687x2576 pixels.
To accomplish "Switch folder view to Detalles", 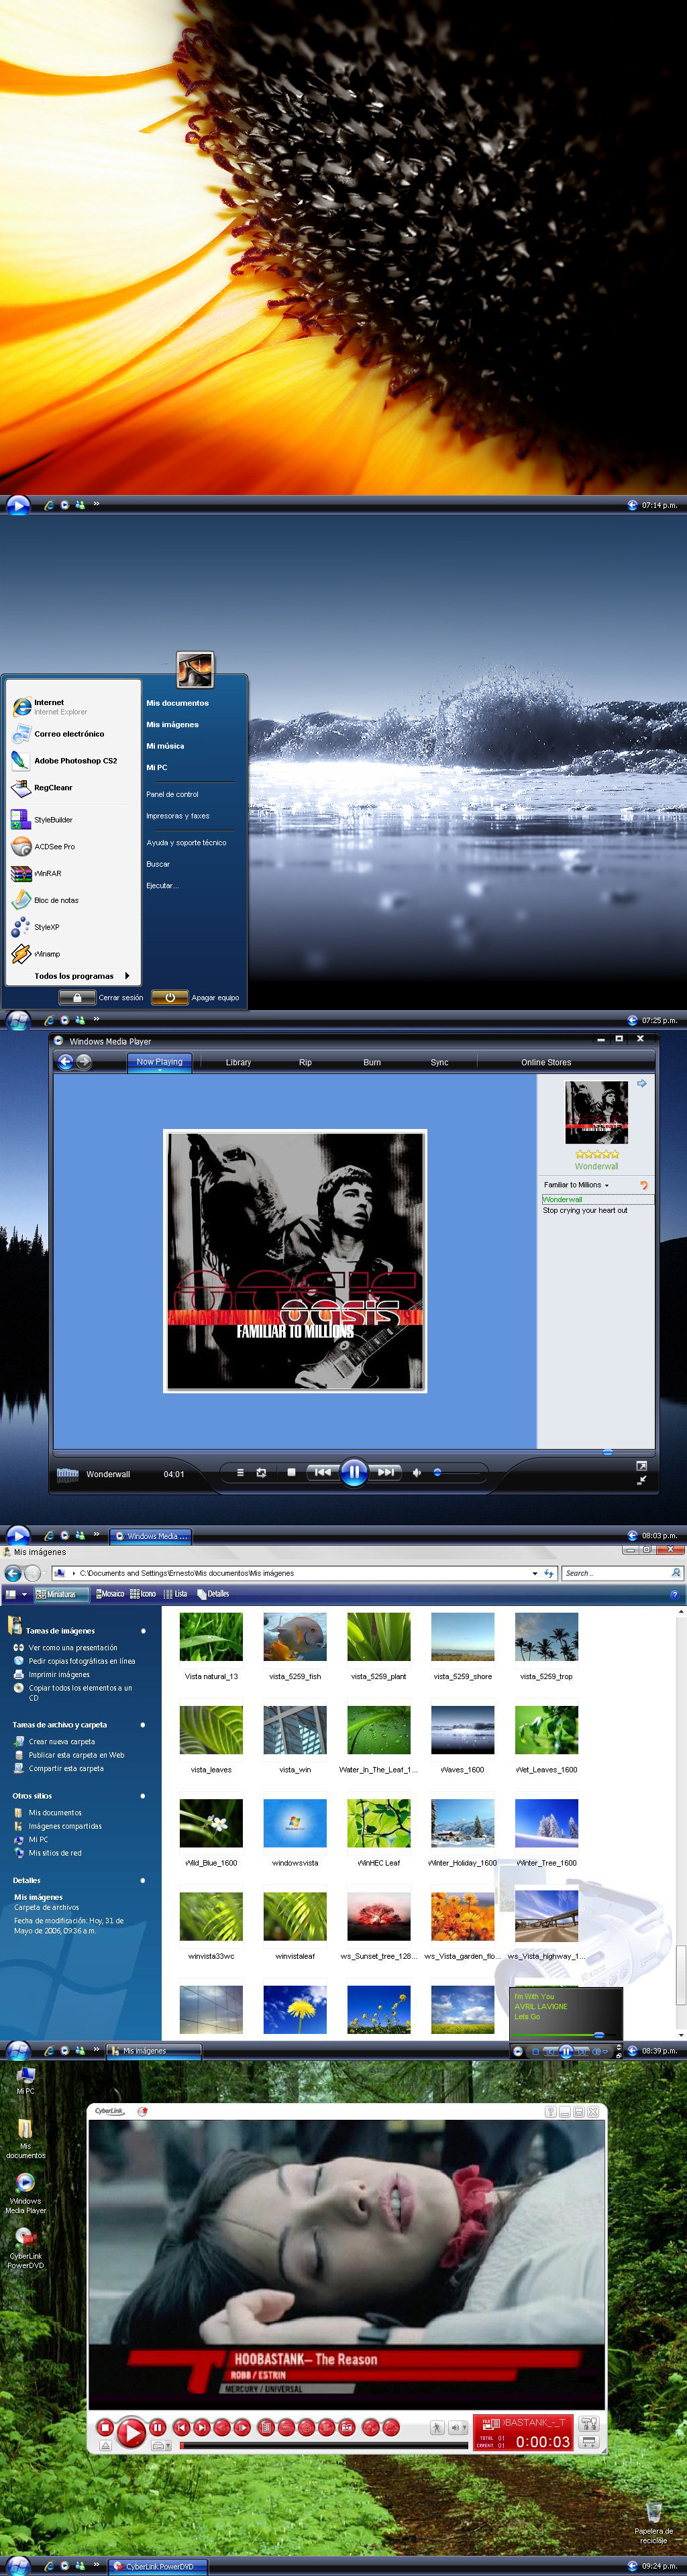I will 213,1594.
